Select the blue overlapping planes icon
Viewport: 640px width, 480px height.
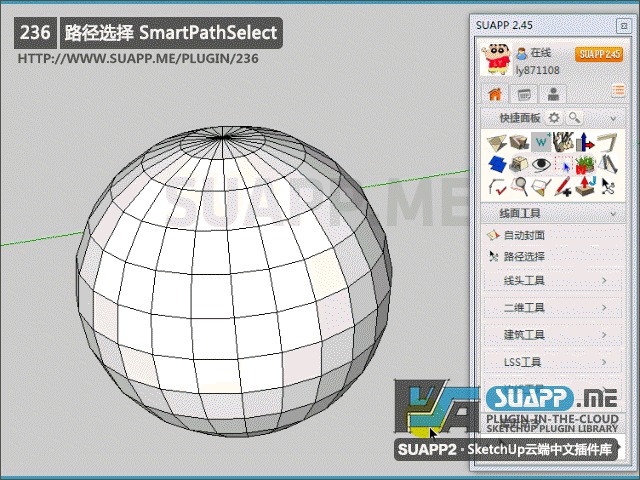click(497, 164)
